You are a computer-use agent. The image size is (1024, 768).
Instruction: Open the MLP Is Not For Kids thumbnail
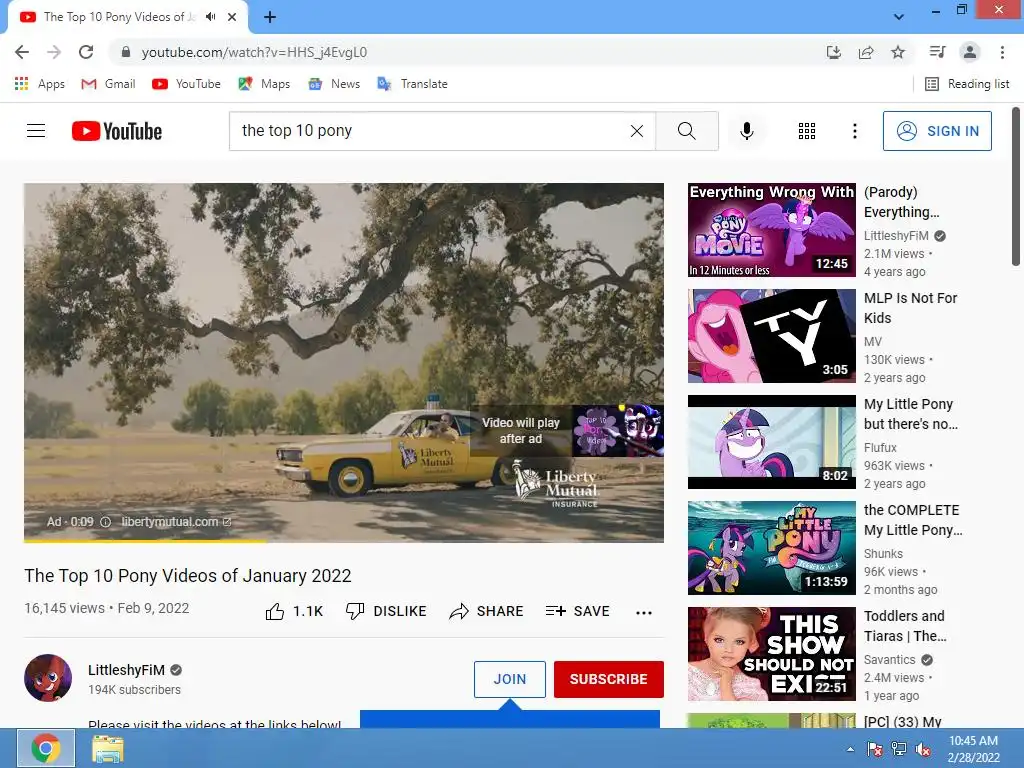(x=771, y=336)
